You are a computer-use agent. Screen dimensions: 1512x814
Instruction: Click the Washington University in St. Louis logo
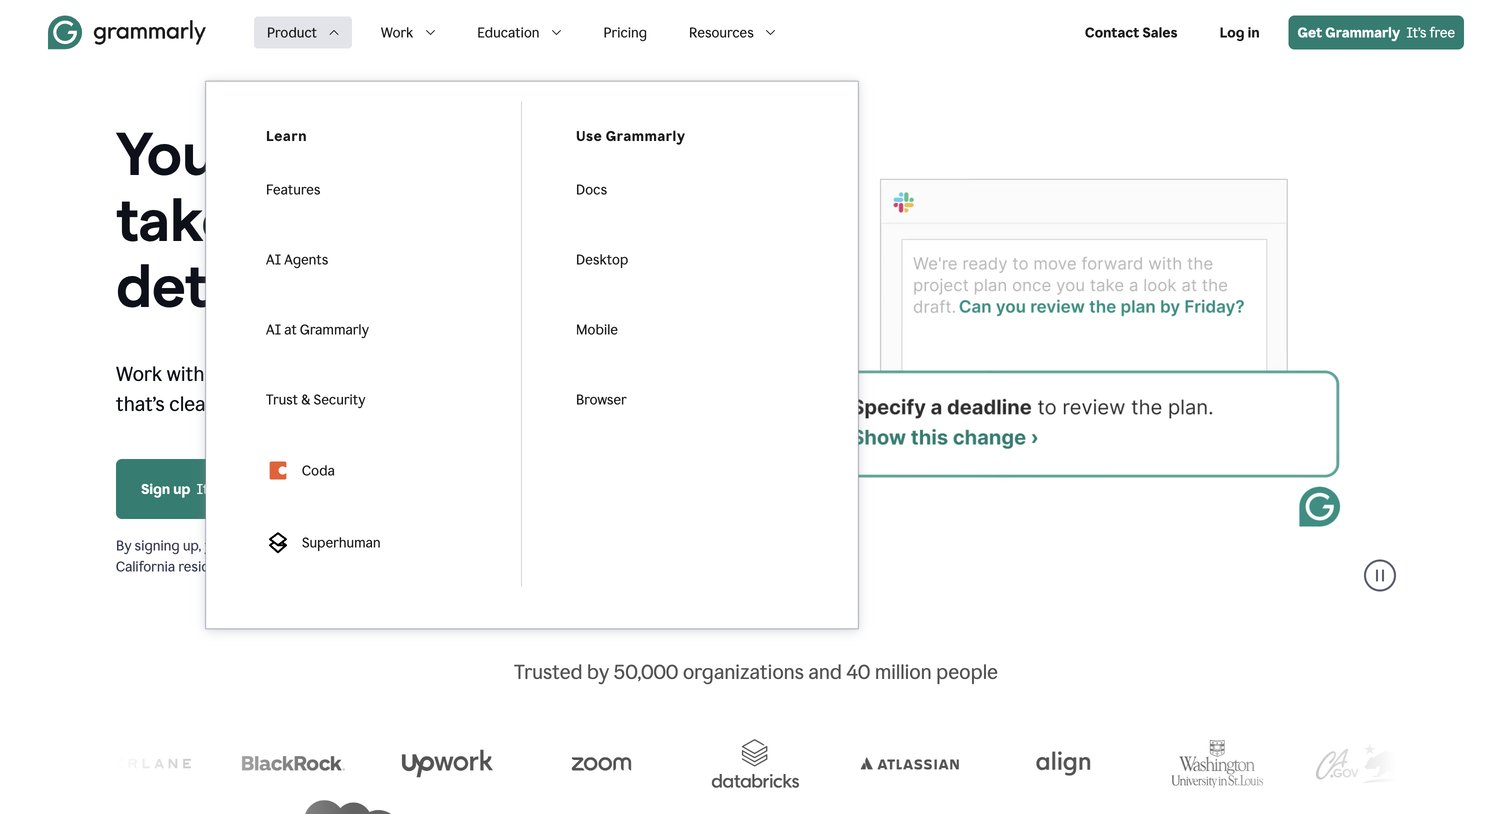coord(1217,764)
